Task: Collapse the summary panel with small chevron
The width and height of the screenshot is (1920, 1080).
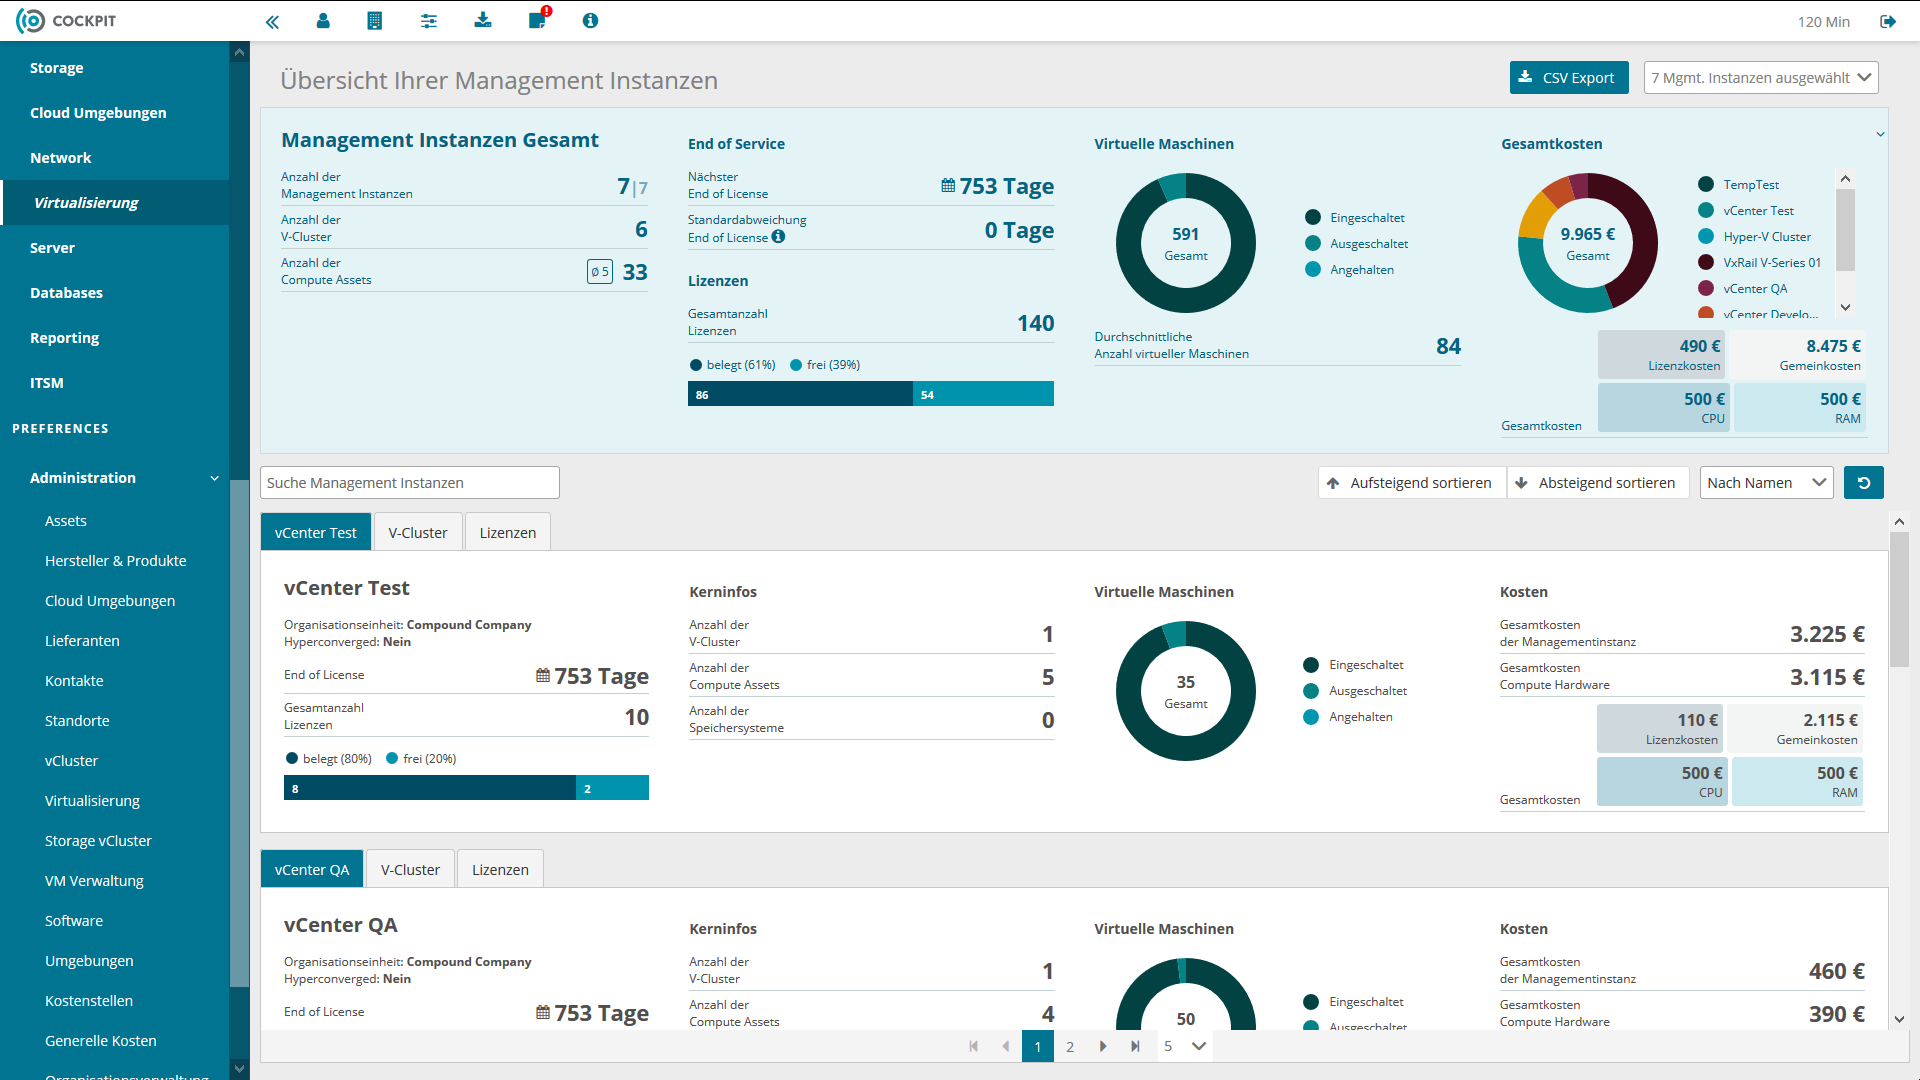Action: point(1880,134)
